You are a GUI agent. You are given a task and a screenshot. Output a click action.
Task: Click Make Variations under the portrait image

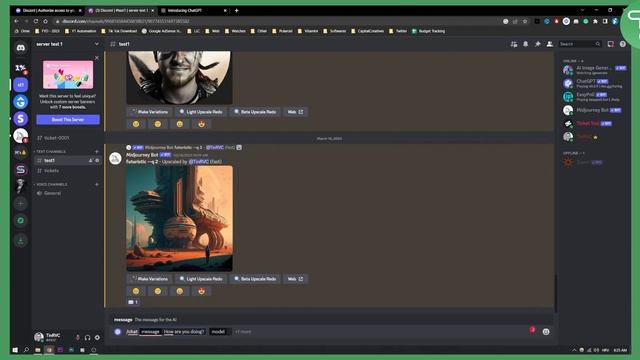(x=149, y=112)
